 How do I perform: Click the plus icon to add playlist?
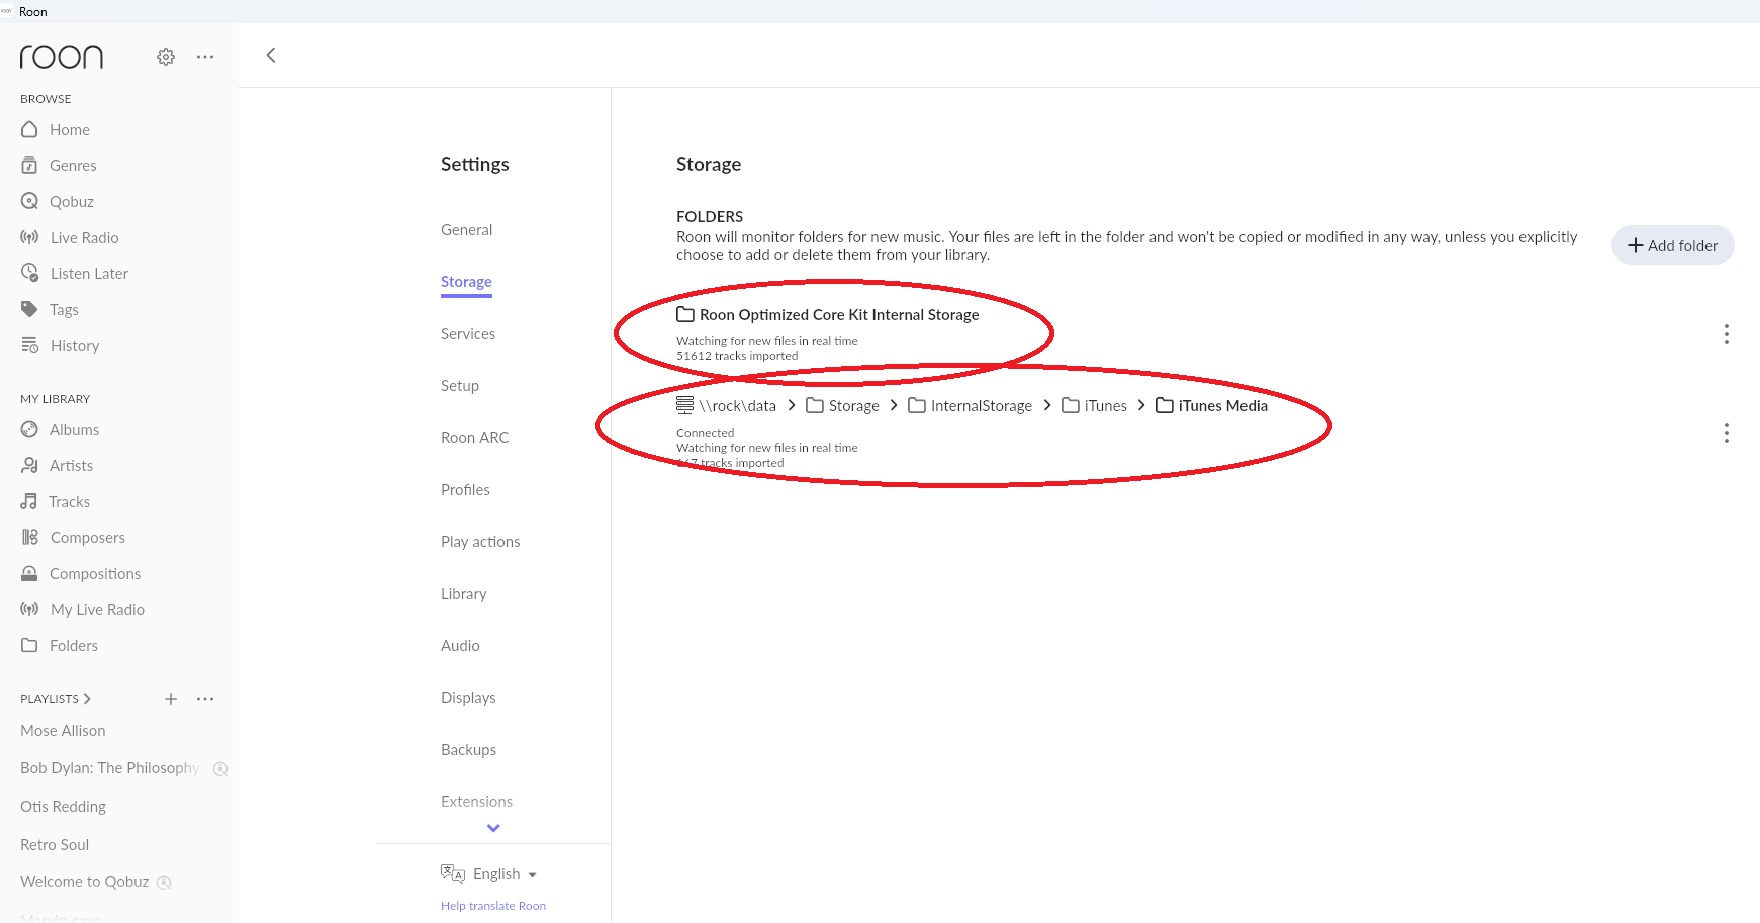171,699
